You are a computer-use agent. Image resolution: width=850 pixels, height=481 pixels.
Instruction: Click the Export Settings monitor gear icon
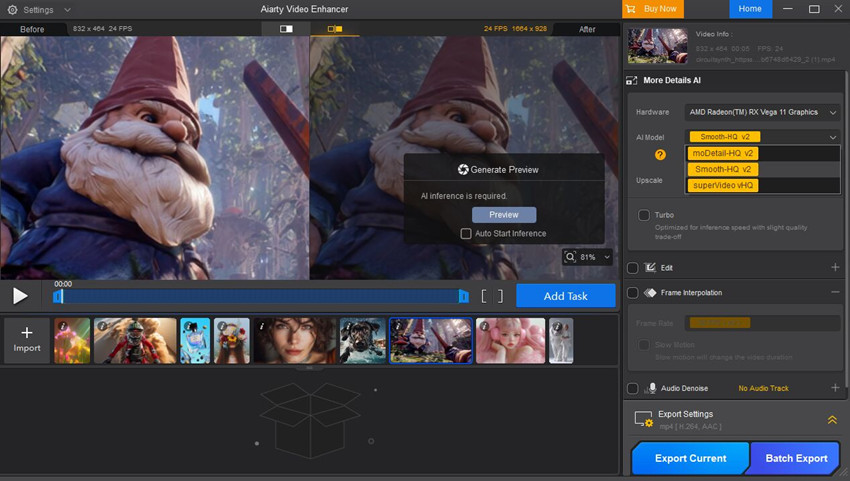point(643,419)
